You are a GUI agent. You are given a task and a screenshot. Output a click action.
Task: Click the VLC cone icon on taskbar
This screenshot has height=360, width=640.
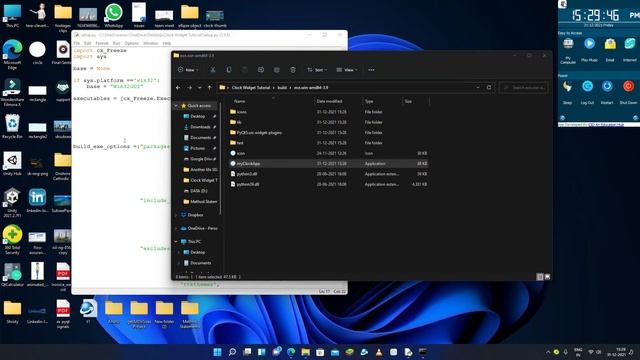pyautogui.click(x=379, y=352)
